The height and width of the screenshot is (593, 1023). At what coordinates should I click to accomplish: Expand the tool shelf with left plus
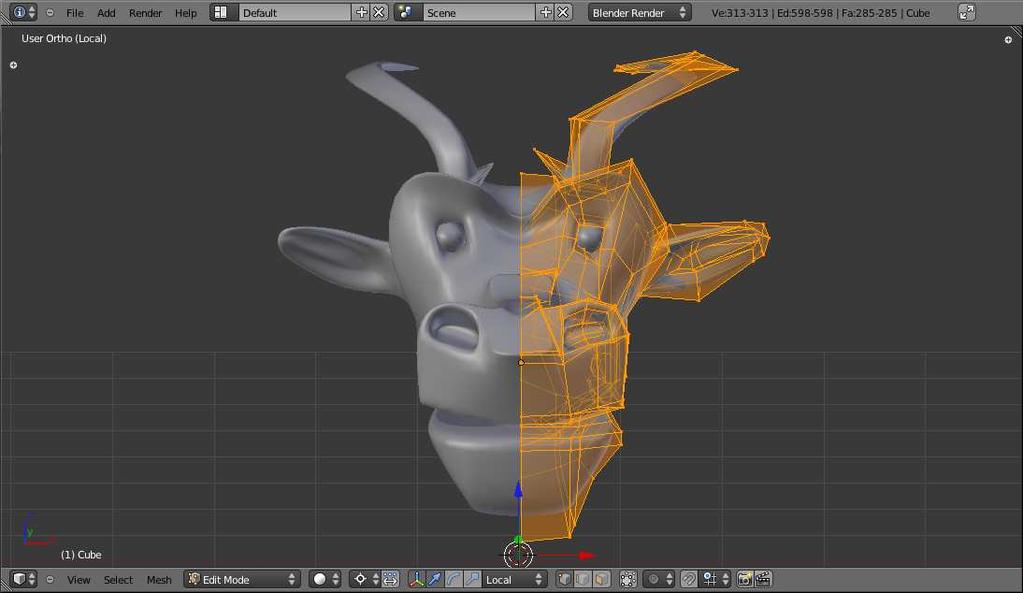(13, 65)
